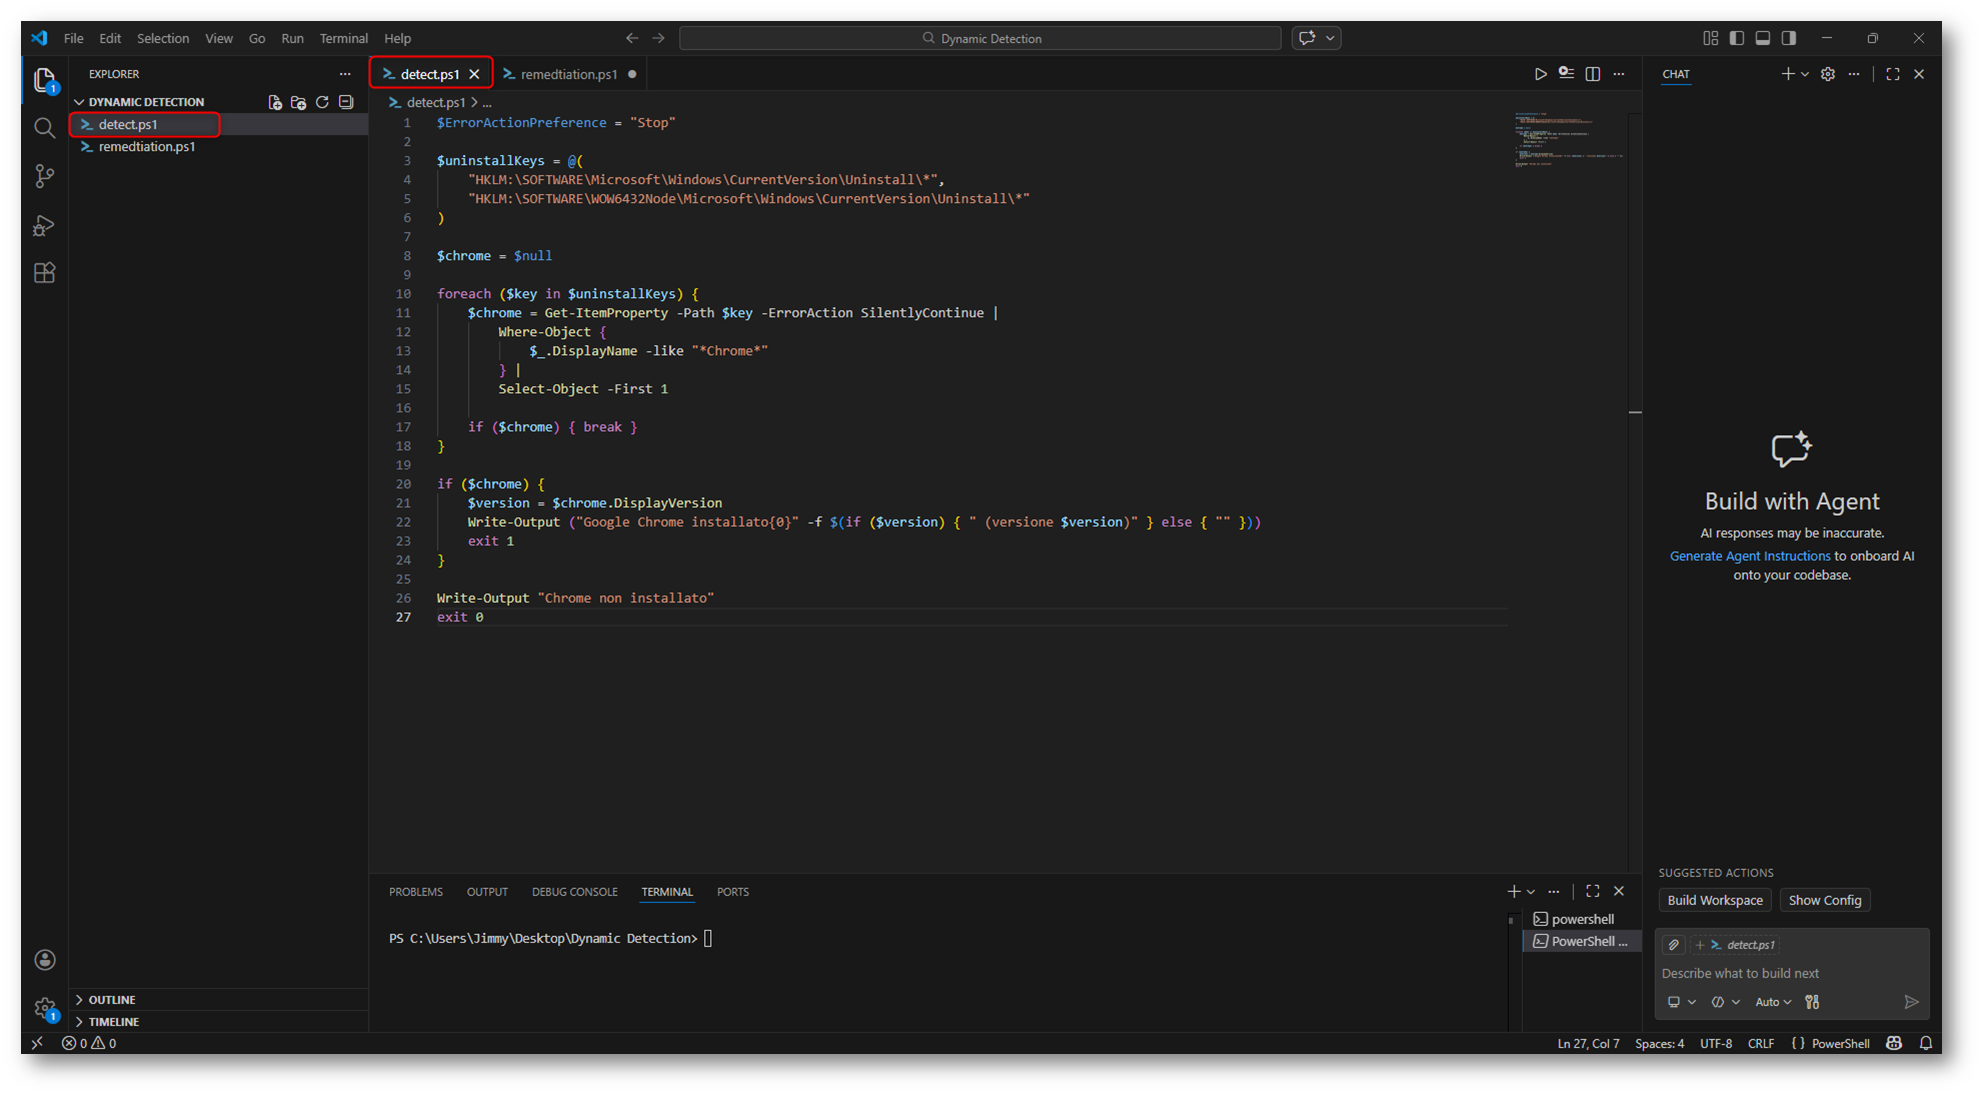This screenshot has height=1096, width=1984.
Task: Refresh the Explorer file tree
Action: (322, 102)
